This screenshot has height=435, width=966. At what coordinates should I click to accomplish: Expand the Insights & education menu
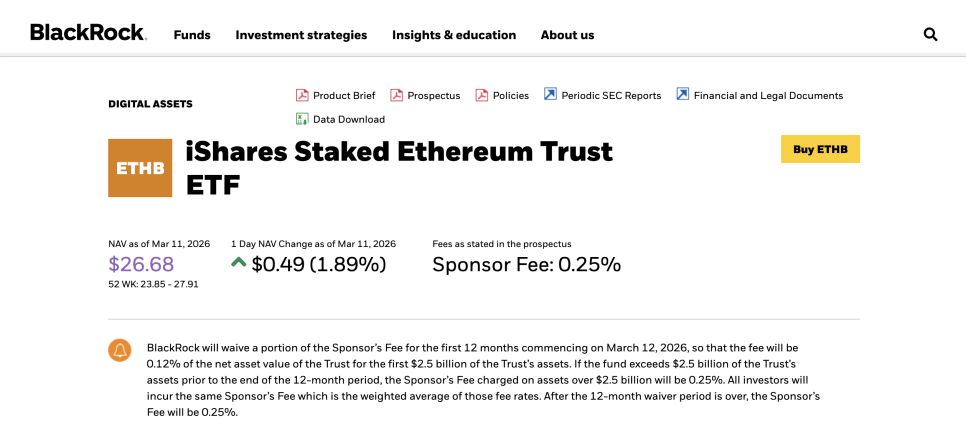(454, 35)
